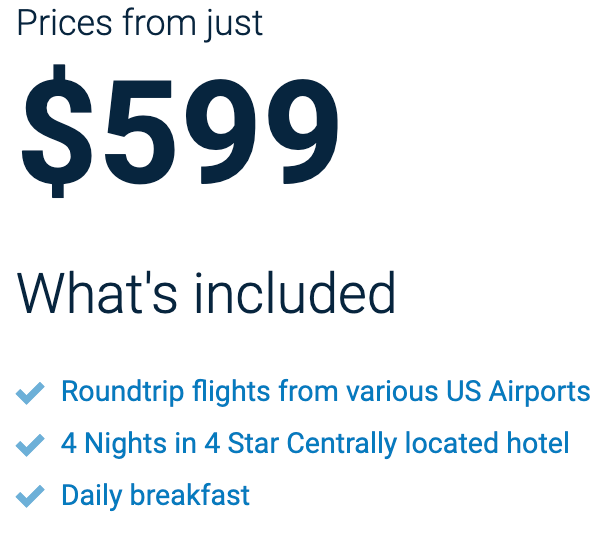Open the Roundtrip flights from various US Airports link
Image resolution: width=604 pixels, height=544 pixels.
tap(325, 392)
